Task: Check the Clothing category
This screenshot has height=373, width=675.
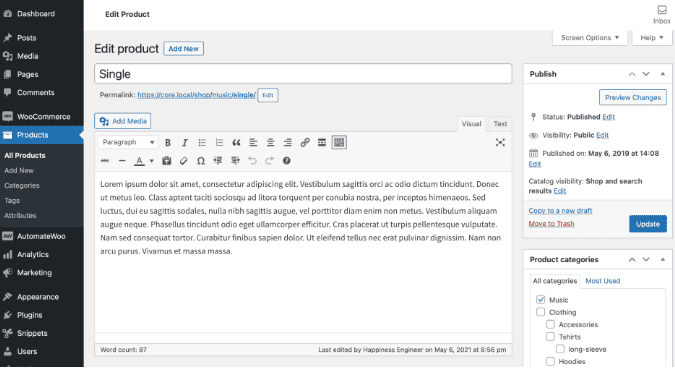Action: click(x=541, y=312)
